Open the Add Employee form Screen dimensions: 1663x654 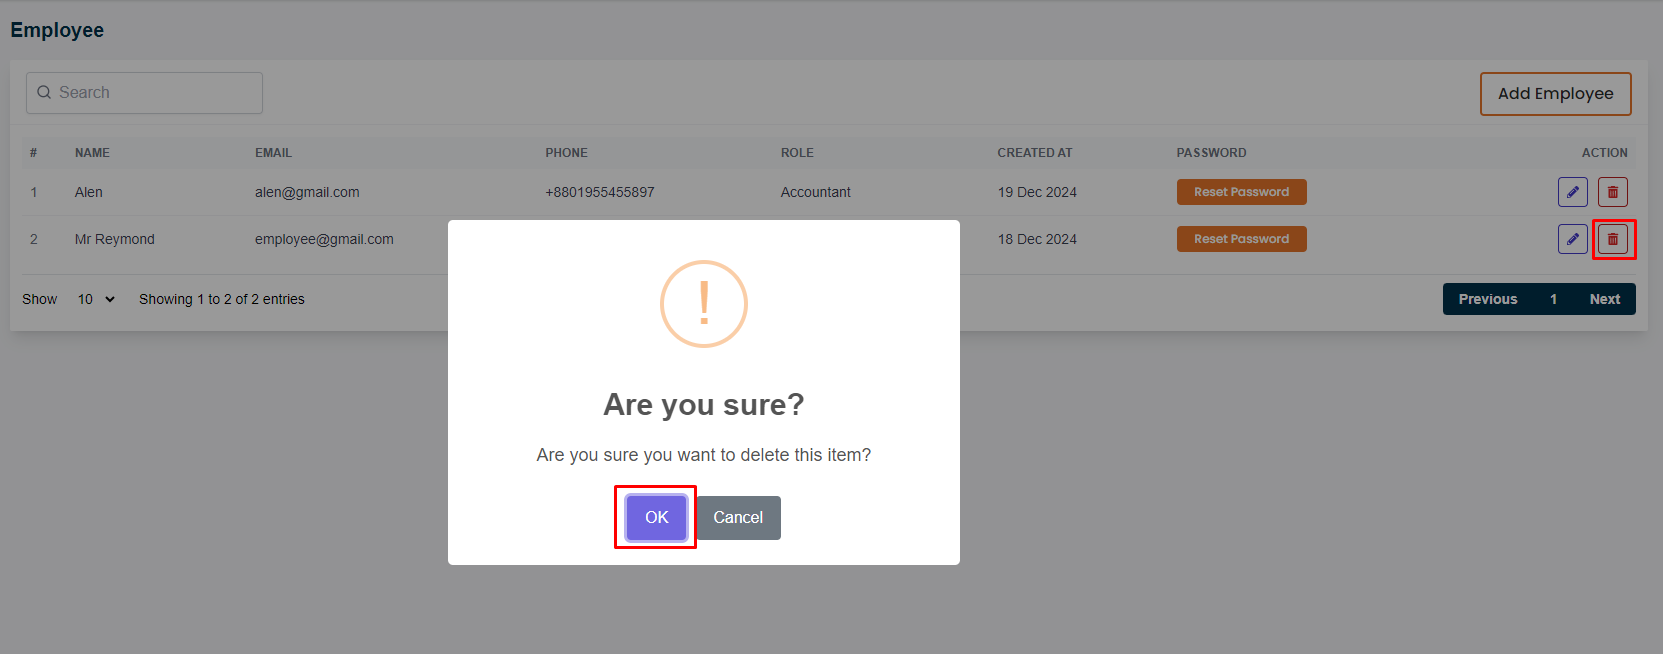tap(1555, 93)
